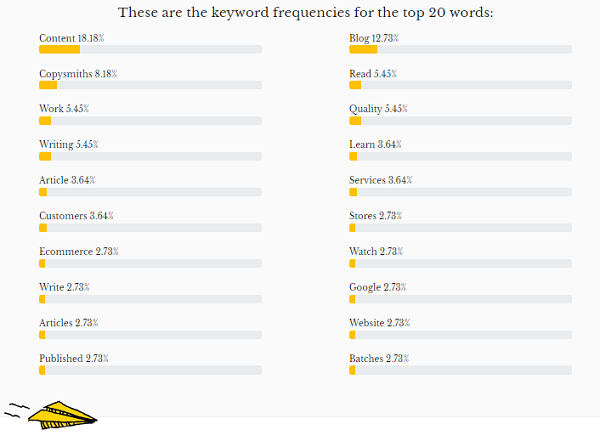Screen dimensions: 600x447
Task: Click the Article 3.64% frequency bar
Action: point(150,192)
